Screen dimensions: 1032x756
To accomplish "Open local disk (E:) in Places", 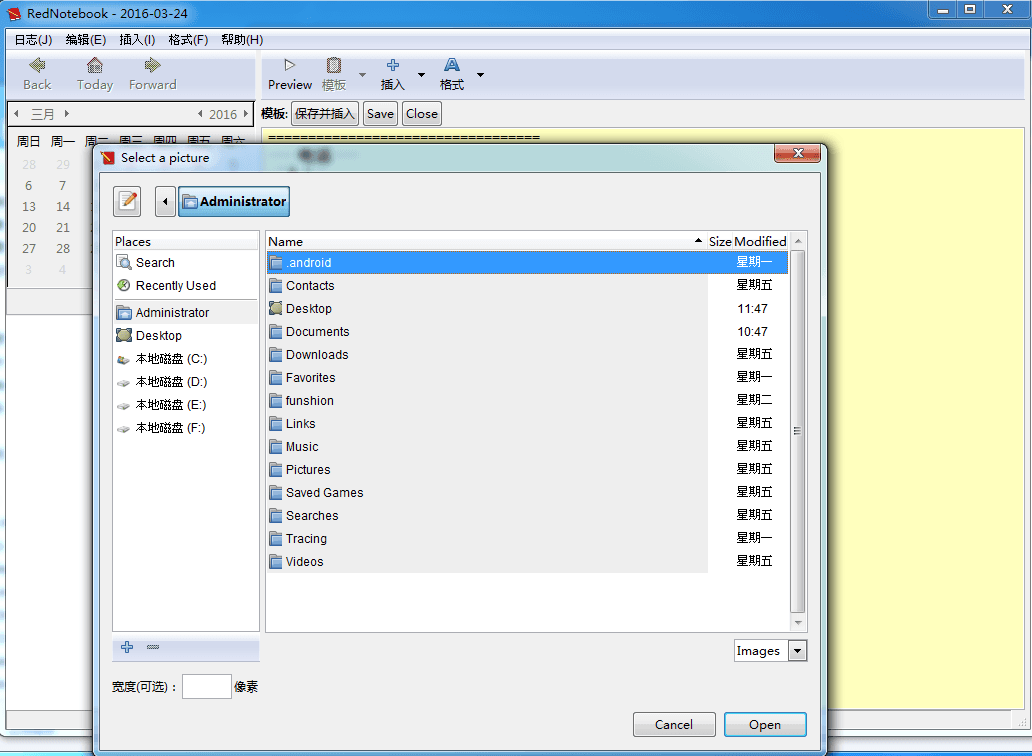I will 186,405.
